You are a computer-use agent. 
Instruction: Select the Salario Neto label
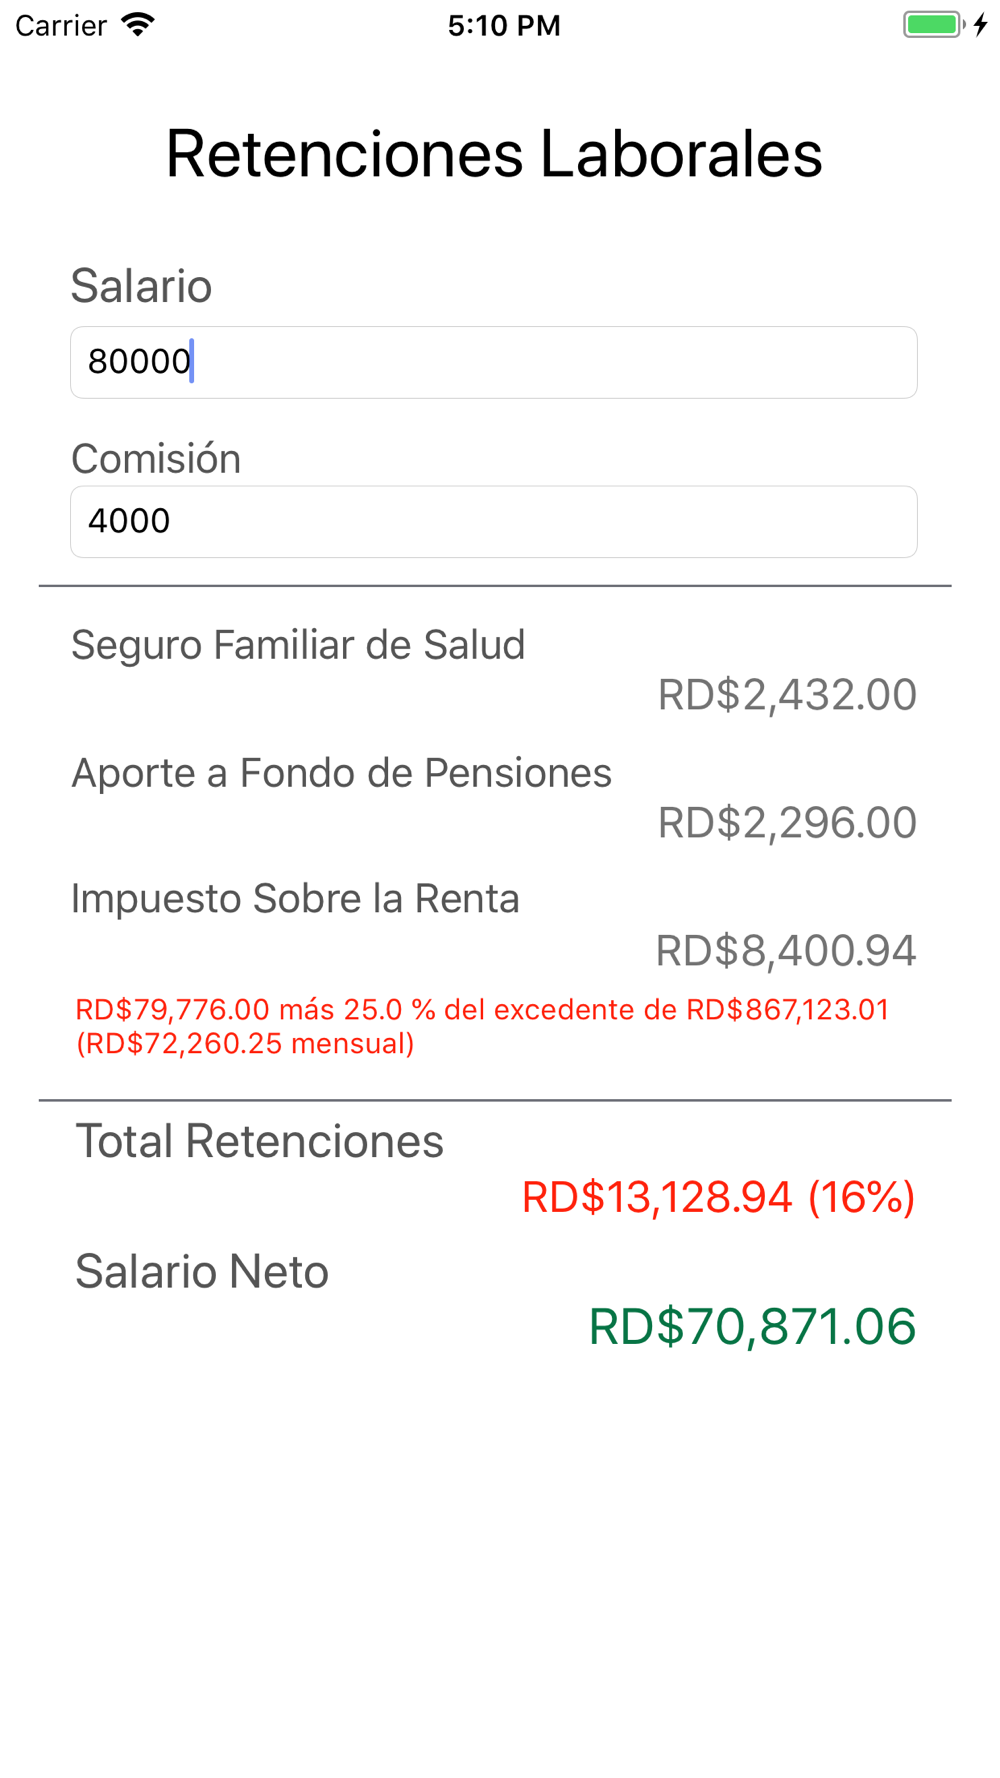202,1272
